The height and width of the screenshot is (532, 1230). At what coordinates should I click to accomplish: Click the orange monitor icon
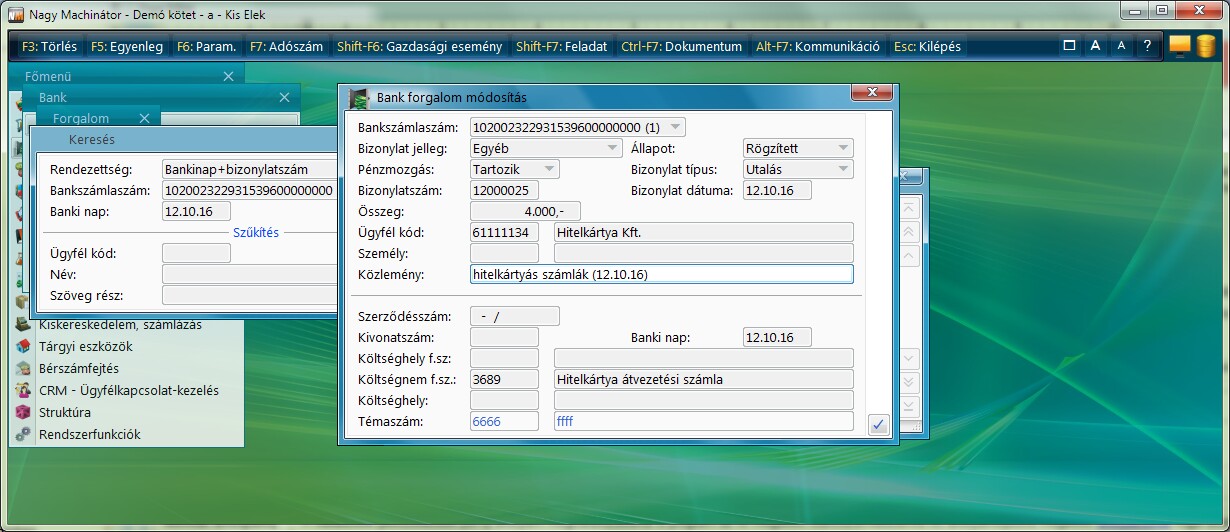(1180, 46)
